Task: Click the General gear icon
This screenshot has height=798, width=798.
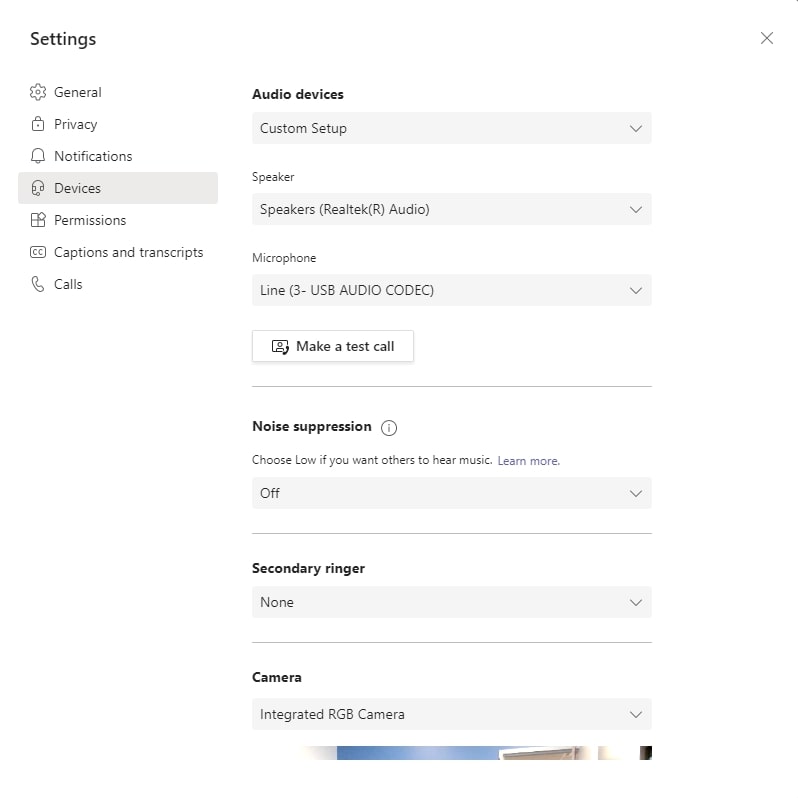Action: [38, 92]
